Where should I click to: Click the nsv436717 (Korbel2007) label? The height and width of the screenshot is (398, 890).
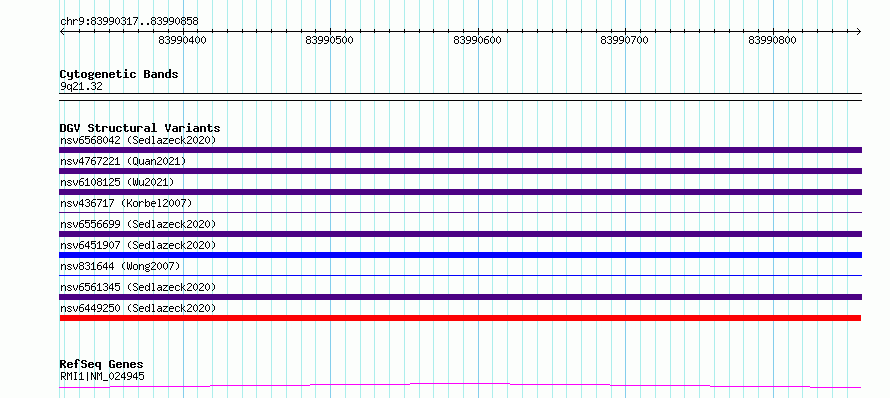click(126, 203)
